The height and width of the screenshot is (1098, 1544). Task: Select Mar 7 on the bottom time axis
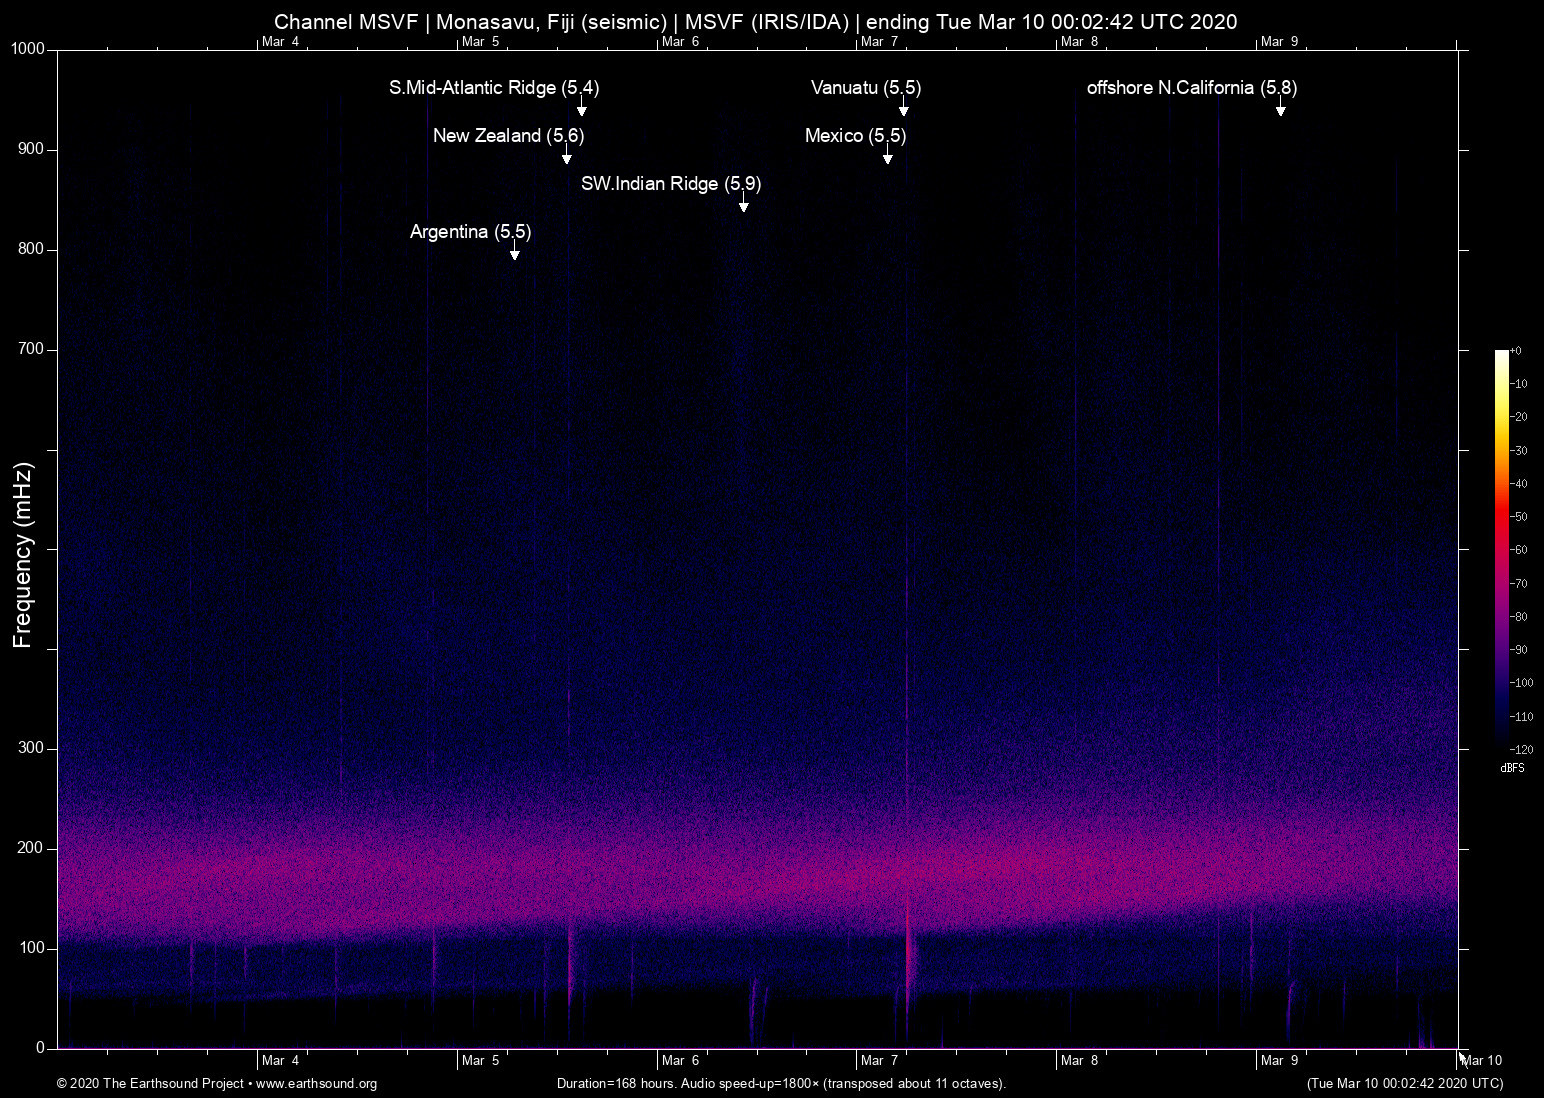(x=879, y=1061)
